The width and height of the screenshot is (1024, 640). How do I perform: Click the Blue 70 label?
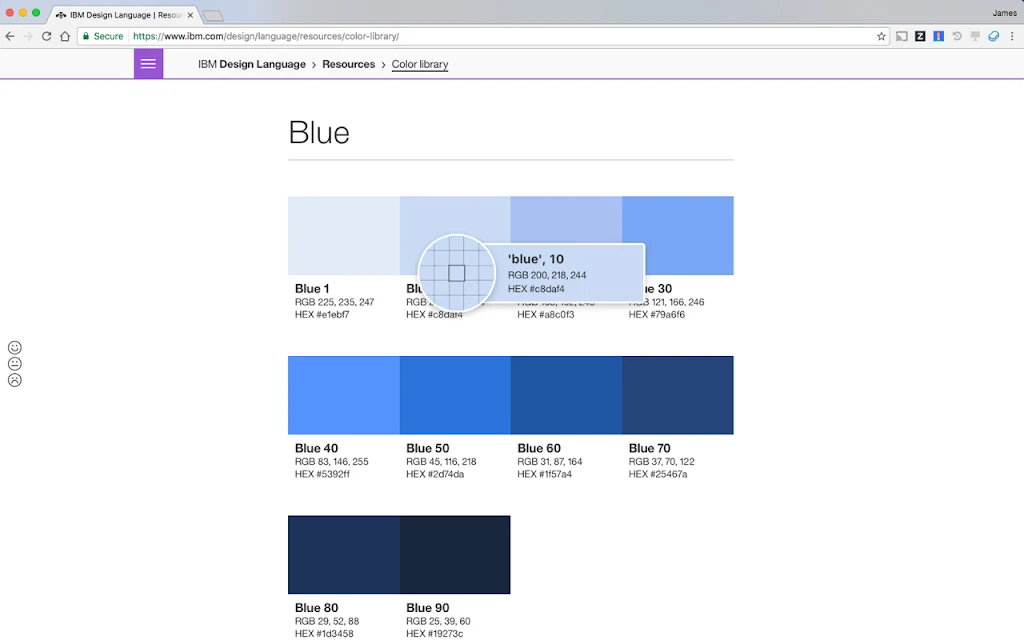click(650, 448)
